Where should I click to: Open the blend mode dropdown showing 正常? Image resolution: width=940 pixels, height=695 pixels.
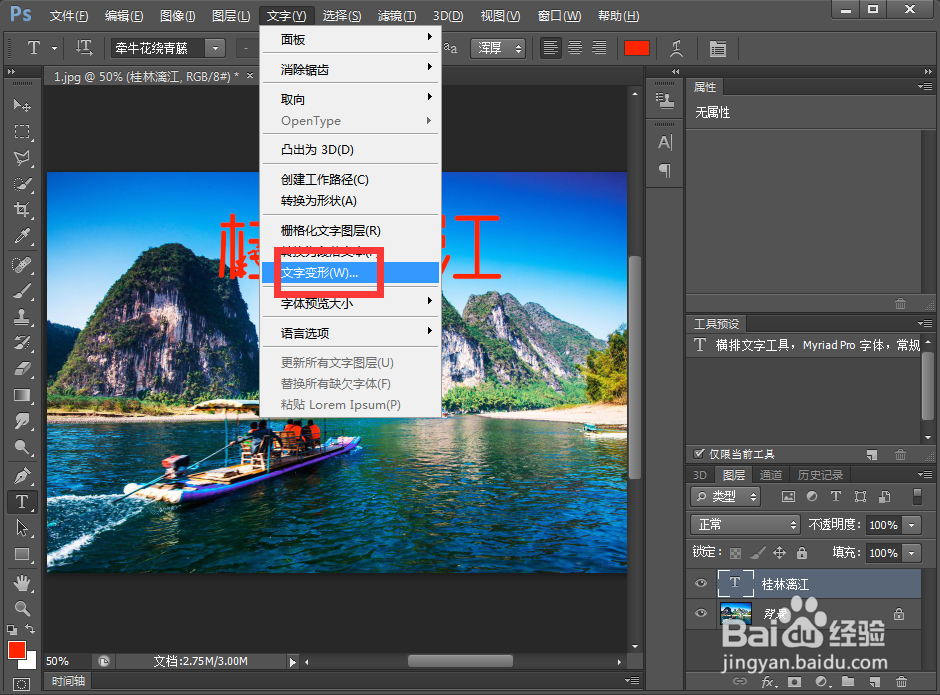pyautogui.click(x=745, y=524)
